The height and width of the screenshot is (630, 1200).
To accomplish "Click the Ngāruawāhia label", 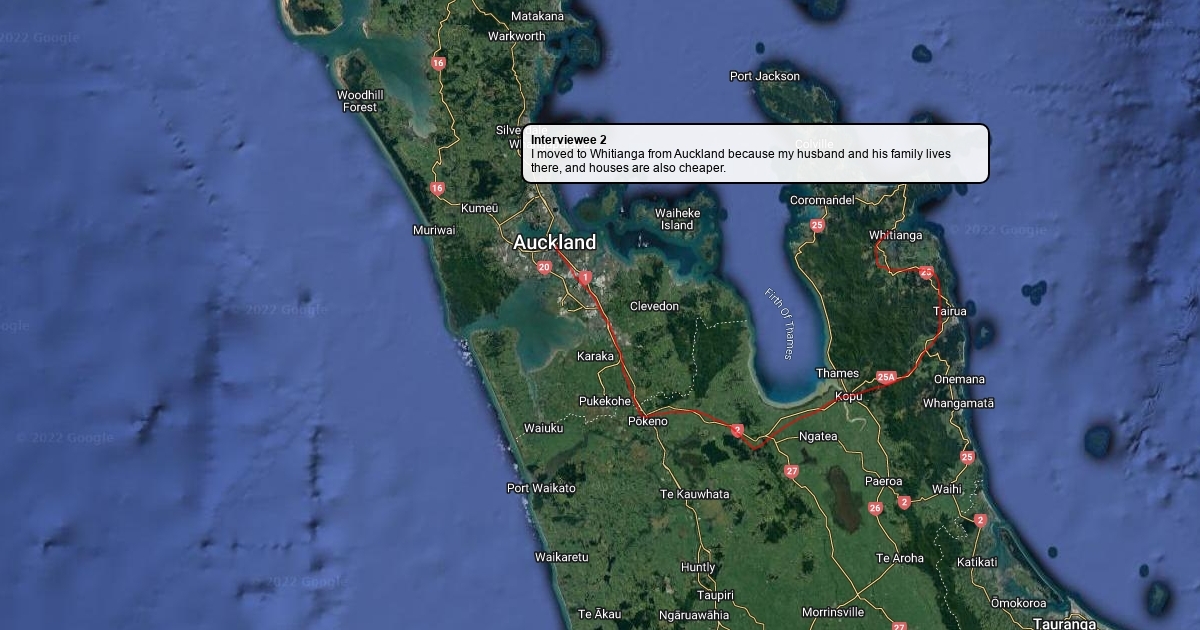I will (694, 615).
